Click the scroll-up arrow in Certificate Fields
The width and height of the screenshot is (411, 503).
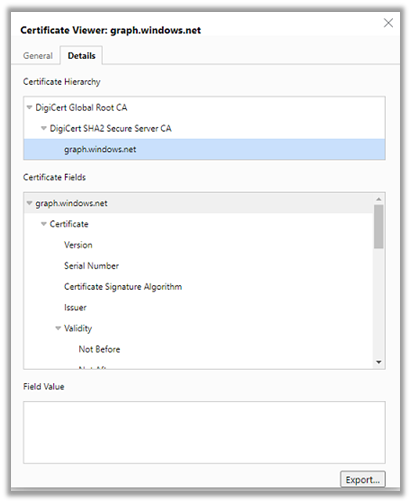click(x=379, y=199)
